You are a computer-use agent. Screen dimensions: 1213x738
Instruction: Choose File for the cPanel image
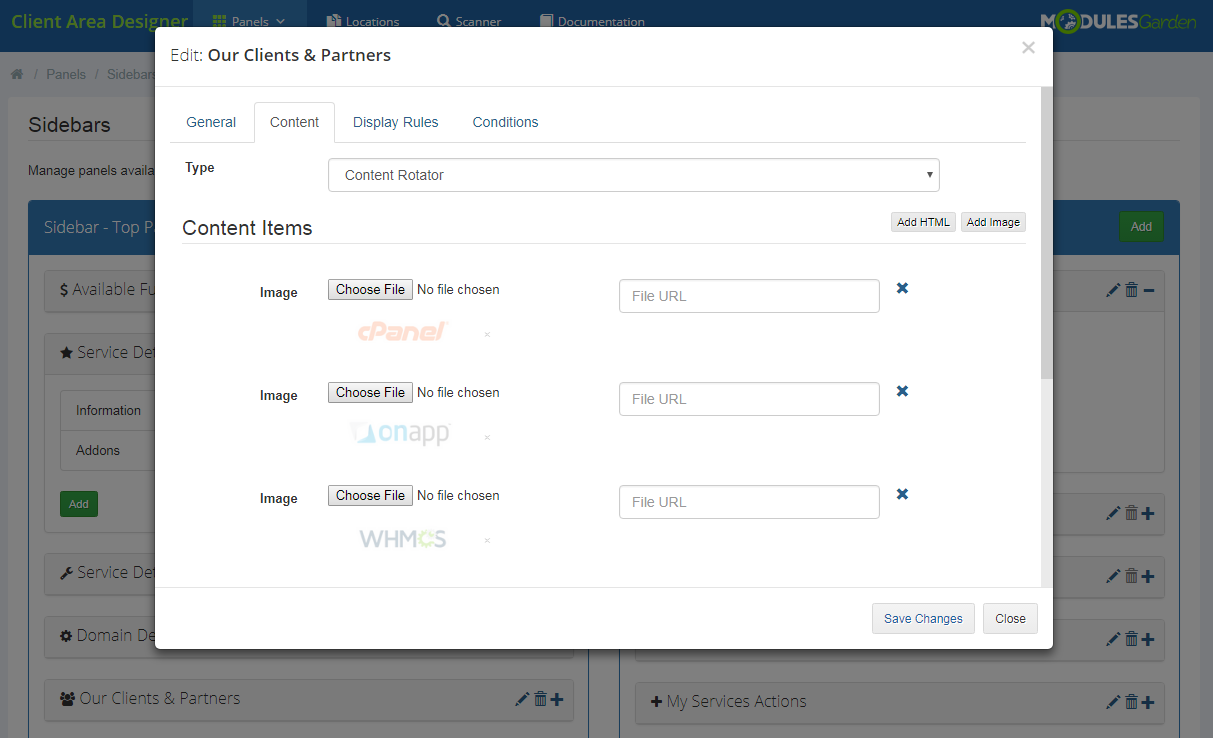point(370,289)
